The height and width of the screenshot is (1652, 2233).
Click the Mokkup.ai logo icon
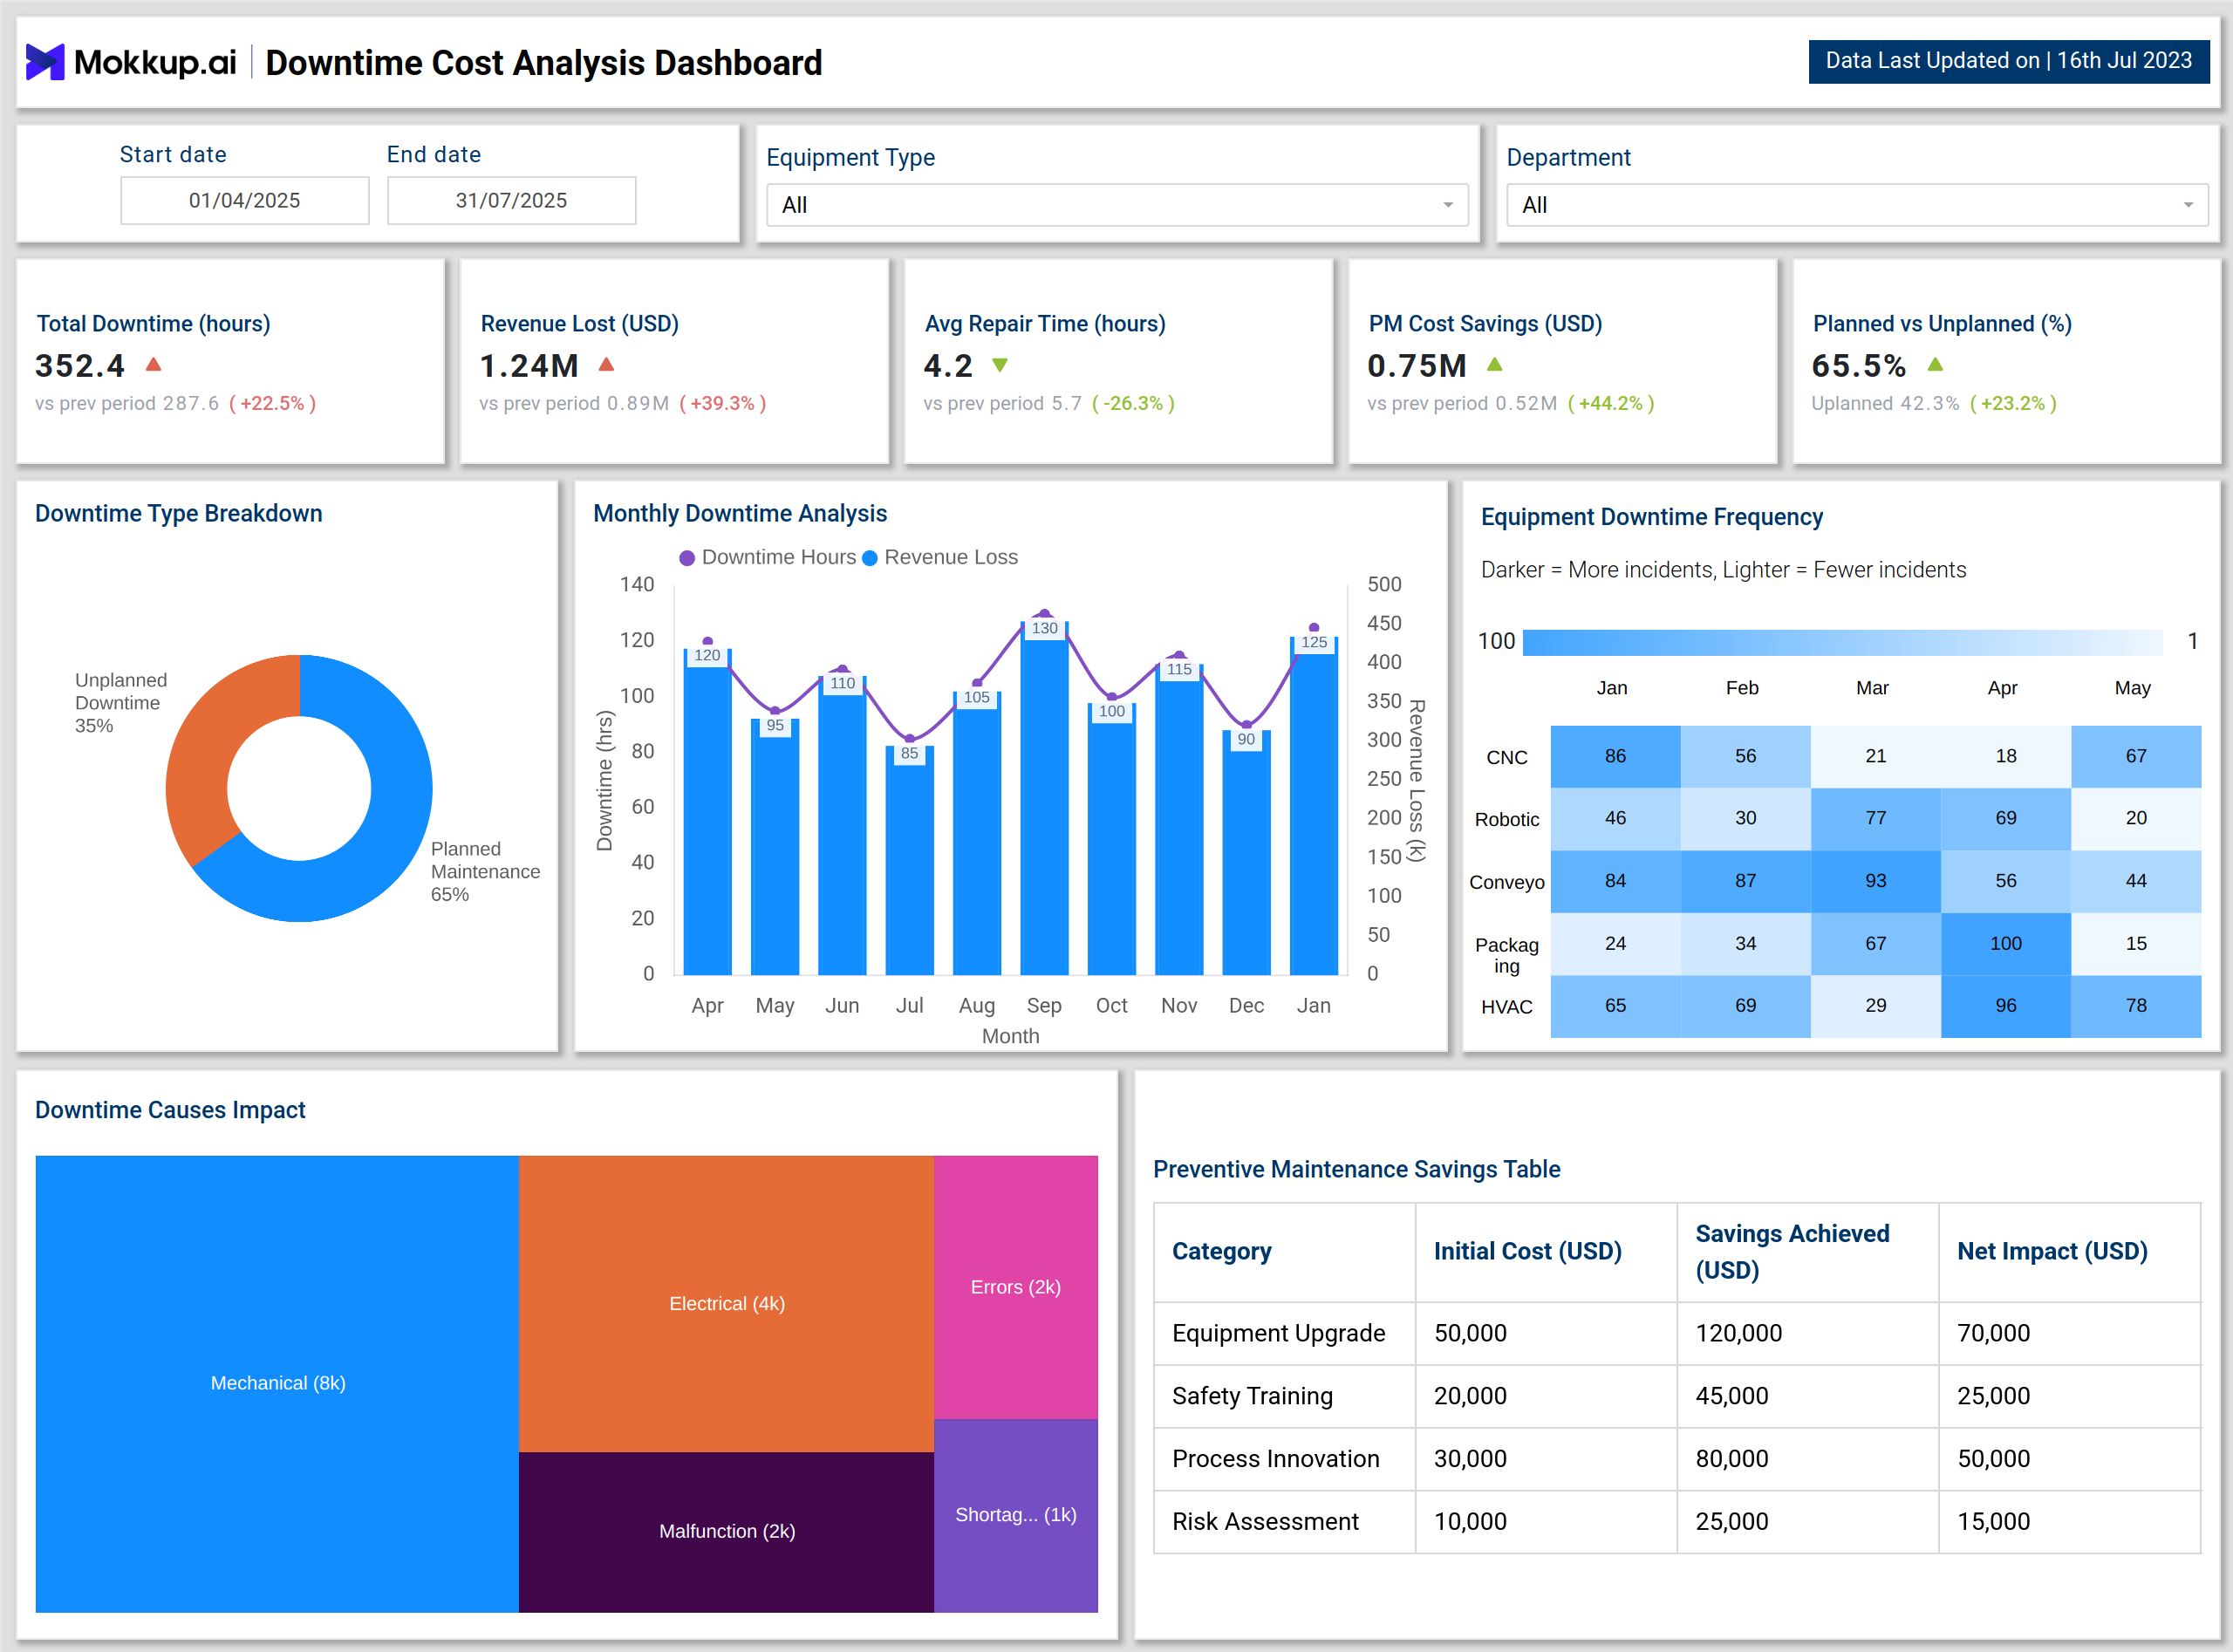[x=45, y=62]
